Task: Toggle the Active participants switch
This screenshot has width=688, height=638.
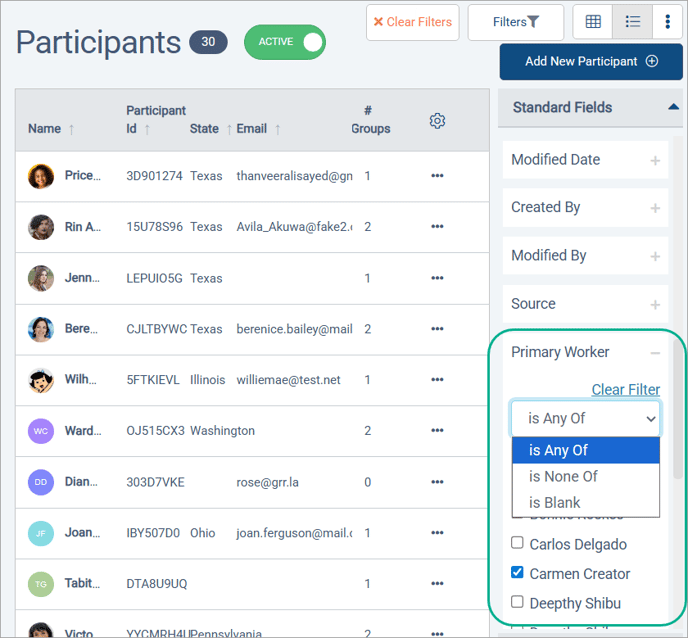Action: (x=285, y=42)
